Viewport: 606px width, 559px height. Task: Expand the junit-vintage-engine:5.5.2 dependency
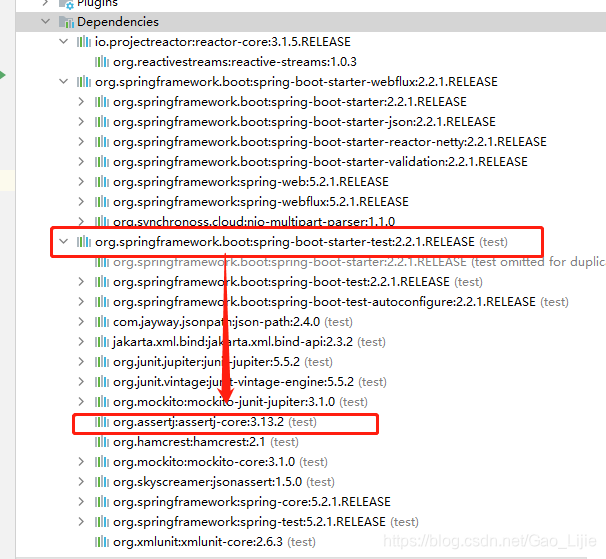coord(81,382)
